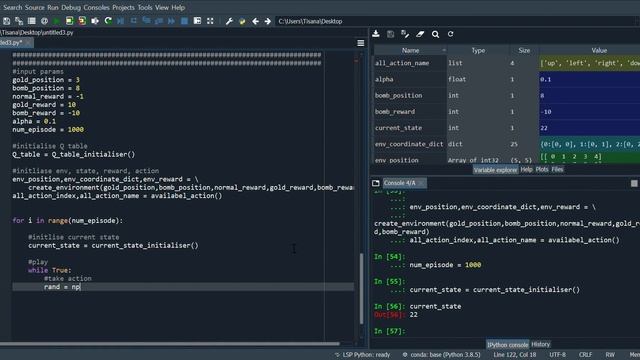This screenshot has height=360, width=640.
Task: Toggle fullscreen mode icon
Action: [x=210, y=21]
